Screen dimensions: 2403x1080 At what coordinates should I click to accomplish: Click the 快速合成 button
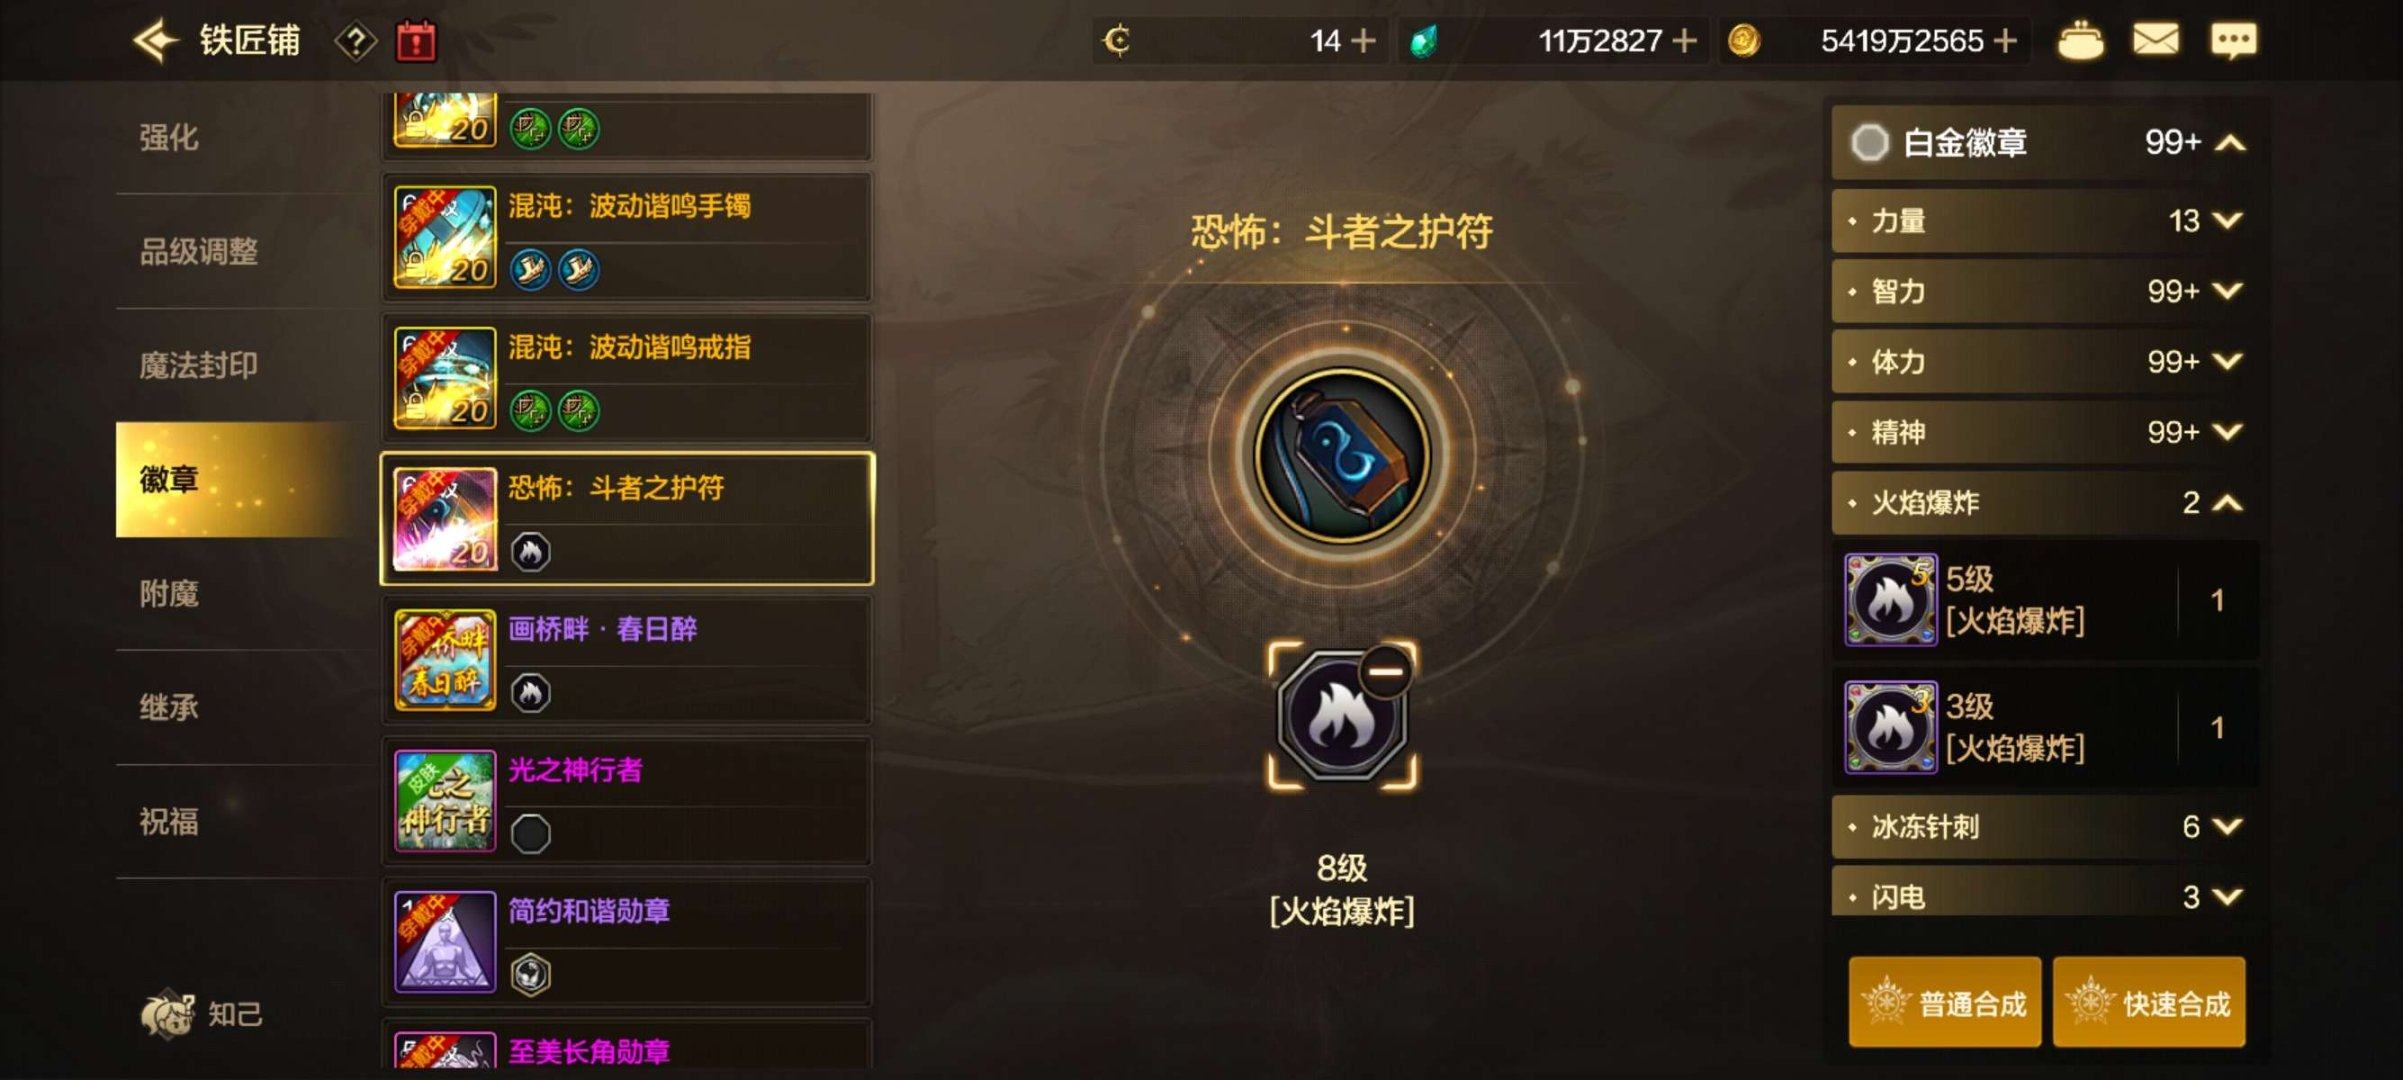click(x=2149, y=1002)
